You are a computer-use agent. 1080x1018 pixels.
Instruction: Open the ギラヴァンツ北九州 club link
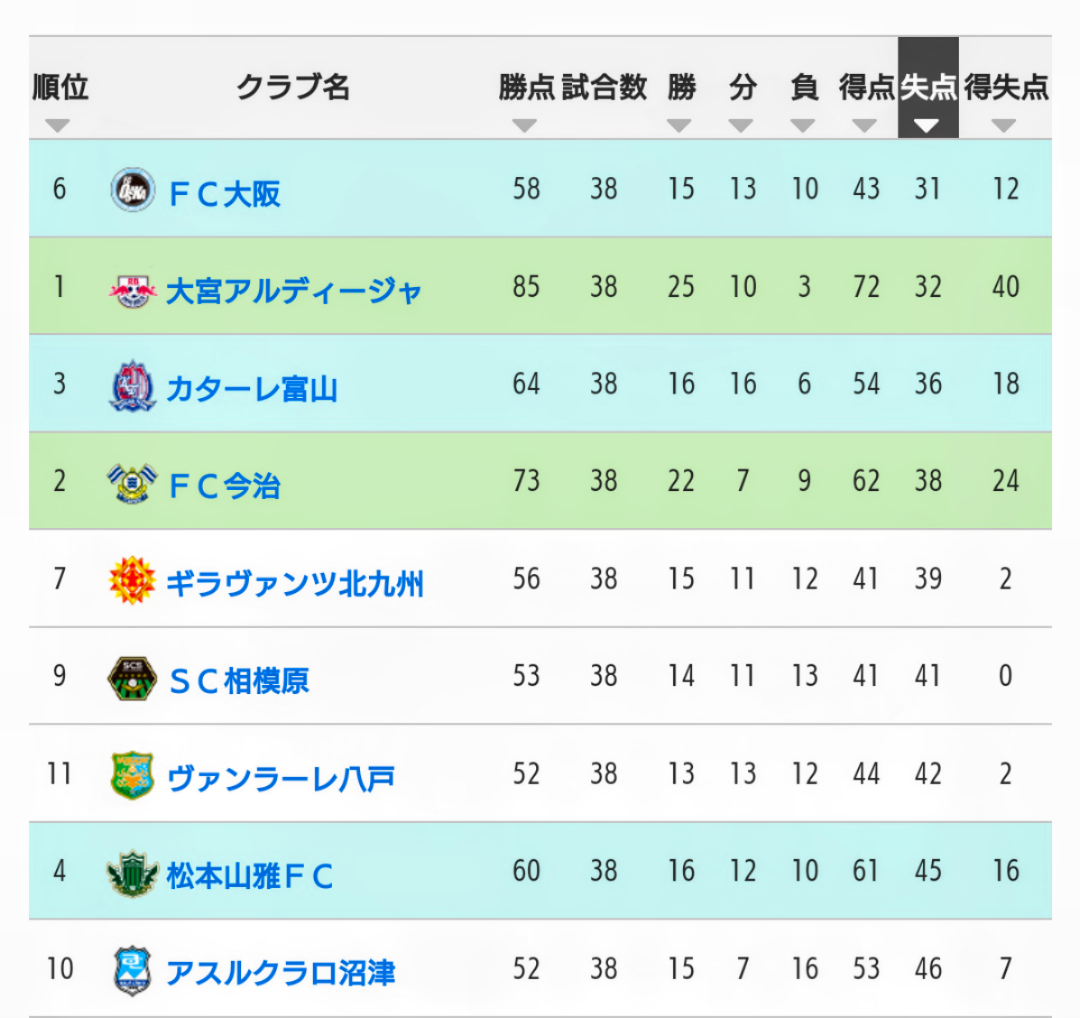(x=295, y=583)
